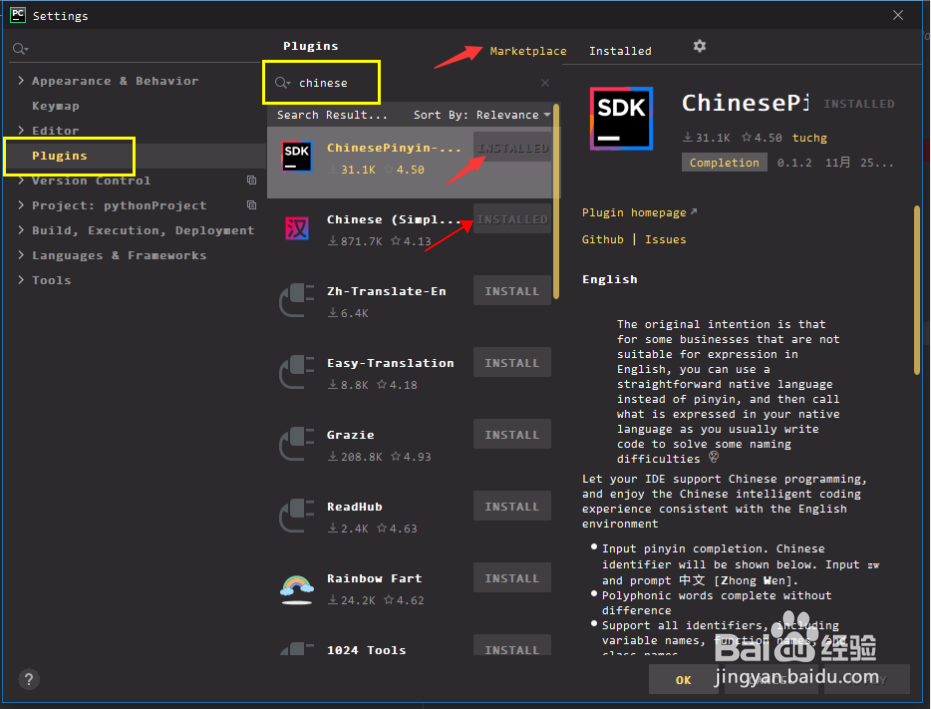
Task: Select the Easy-Translation plugin name
Action: coord(390,363)
